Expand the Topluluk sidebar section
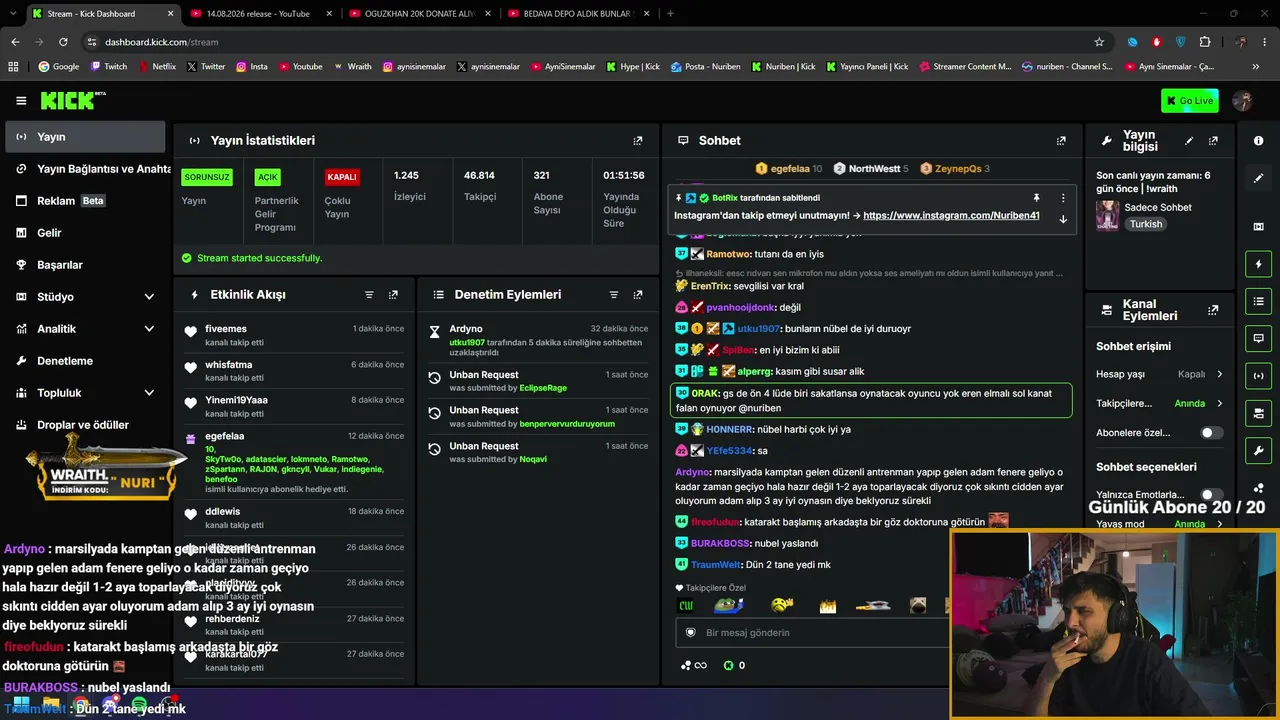1280x720 pixels. 149,393
